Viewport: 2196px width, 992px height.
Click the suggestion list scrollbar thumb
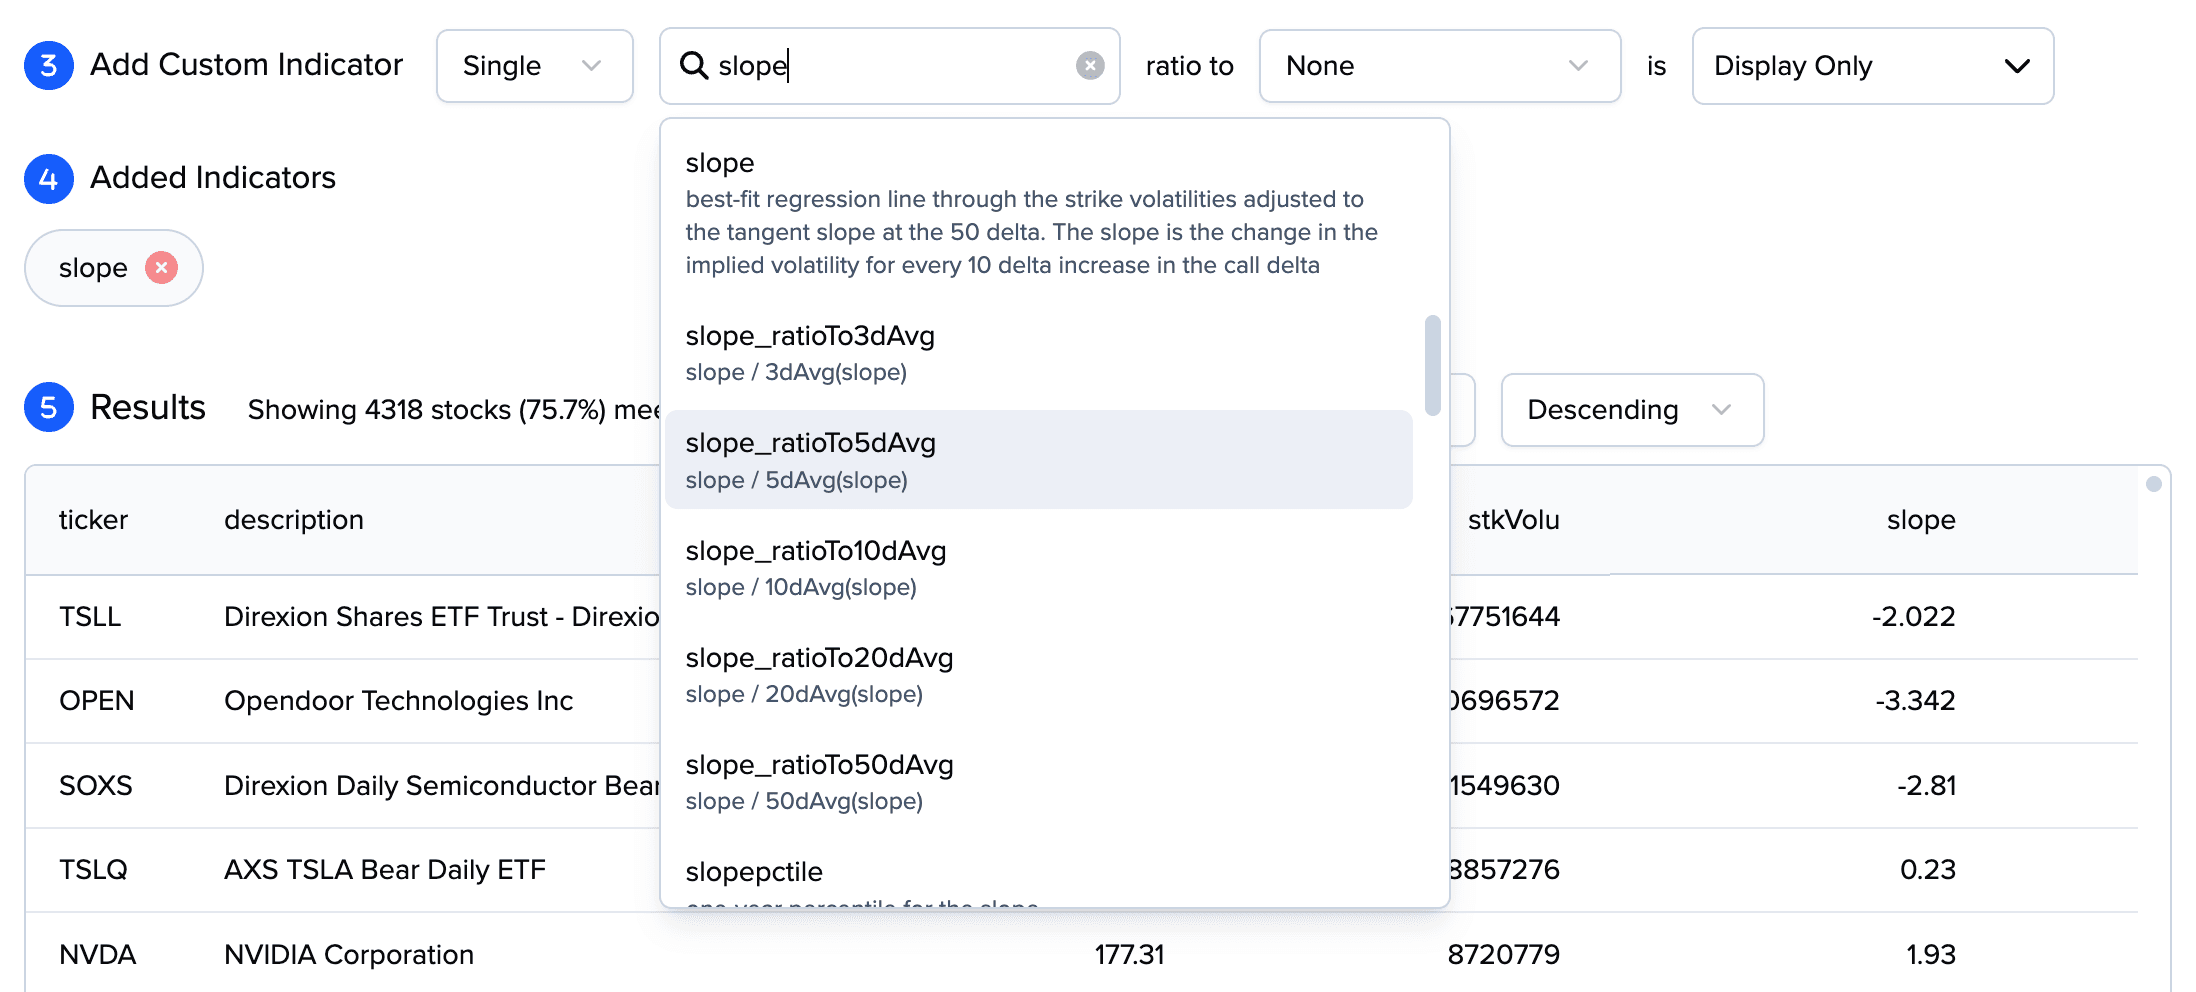[1433, 365]
